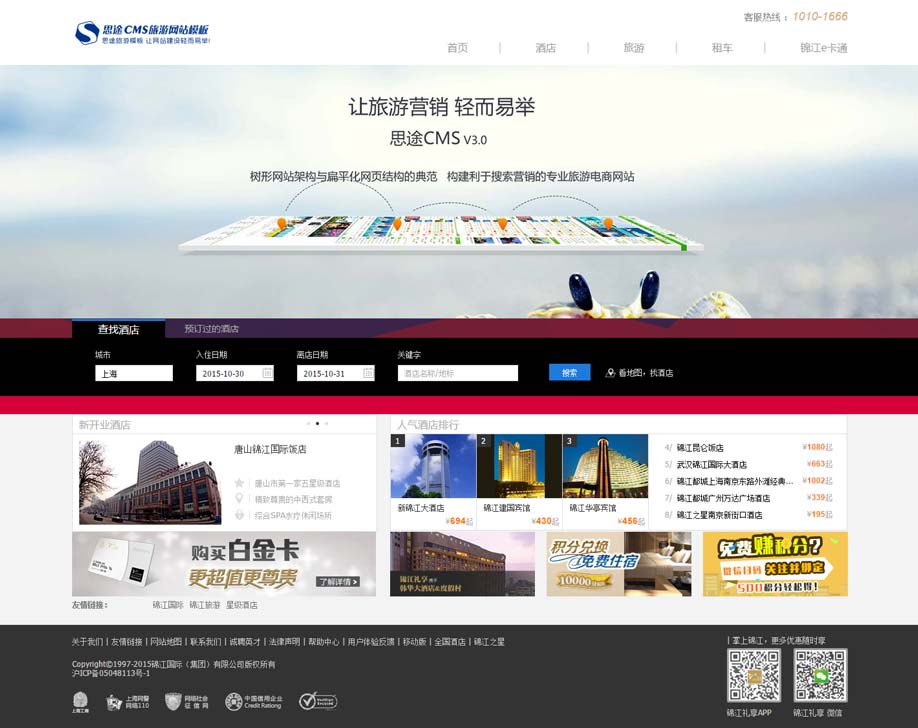Click 了解详情 on the 白金卡 banner
Screen dimensions: 918x728
click(338, 582)
